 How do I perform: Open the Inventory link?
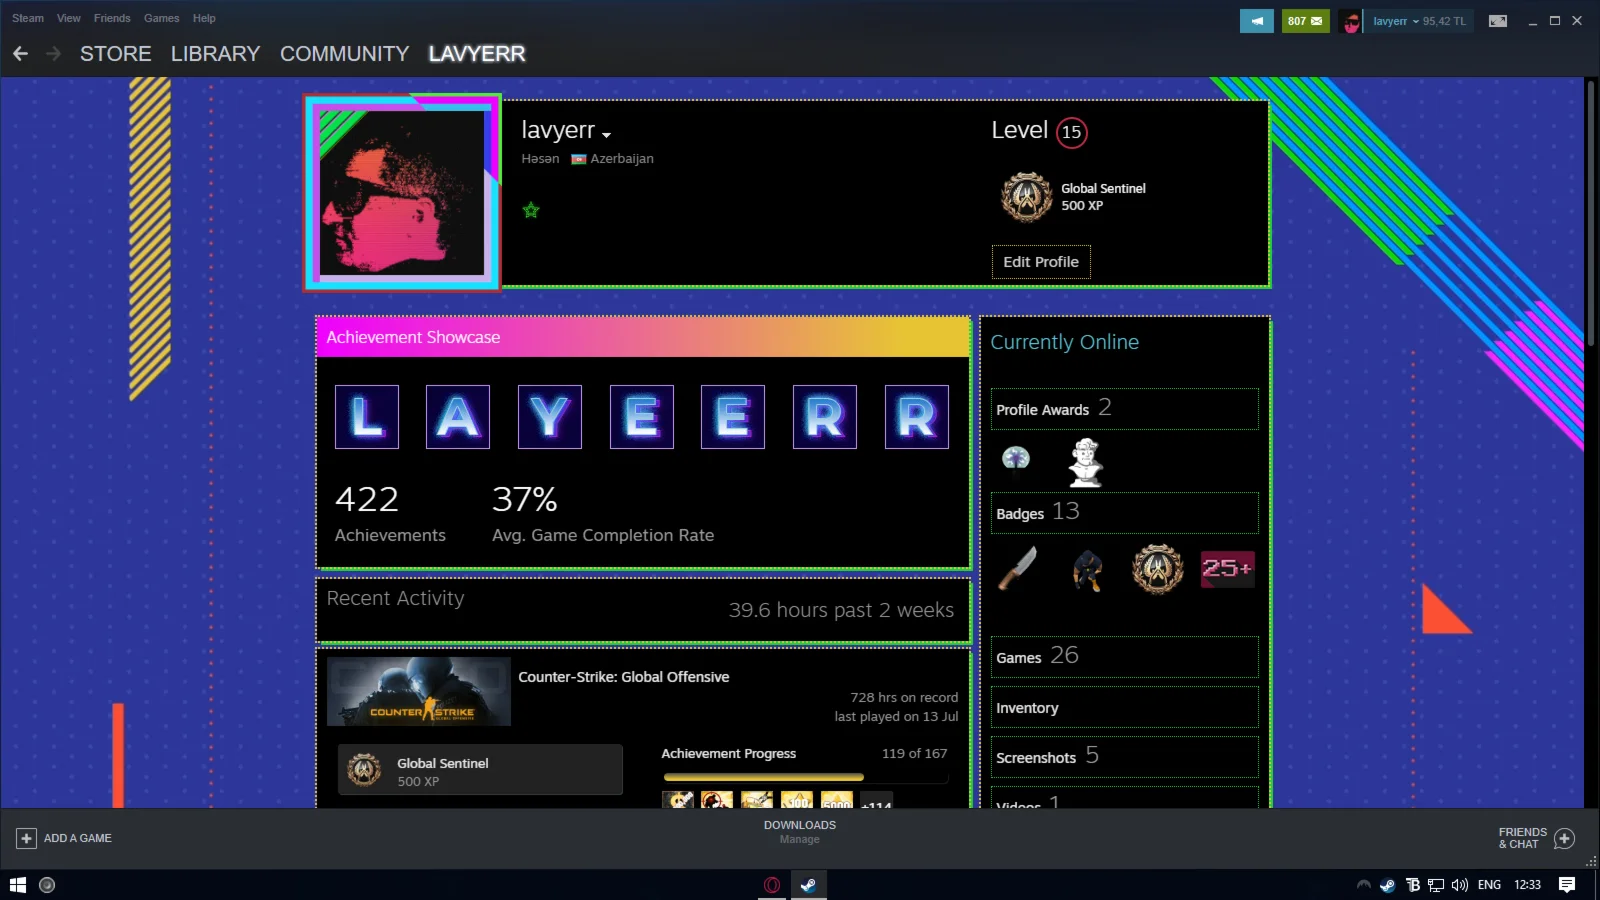(1125, 707)
